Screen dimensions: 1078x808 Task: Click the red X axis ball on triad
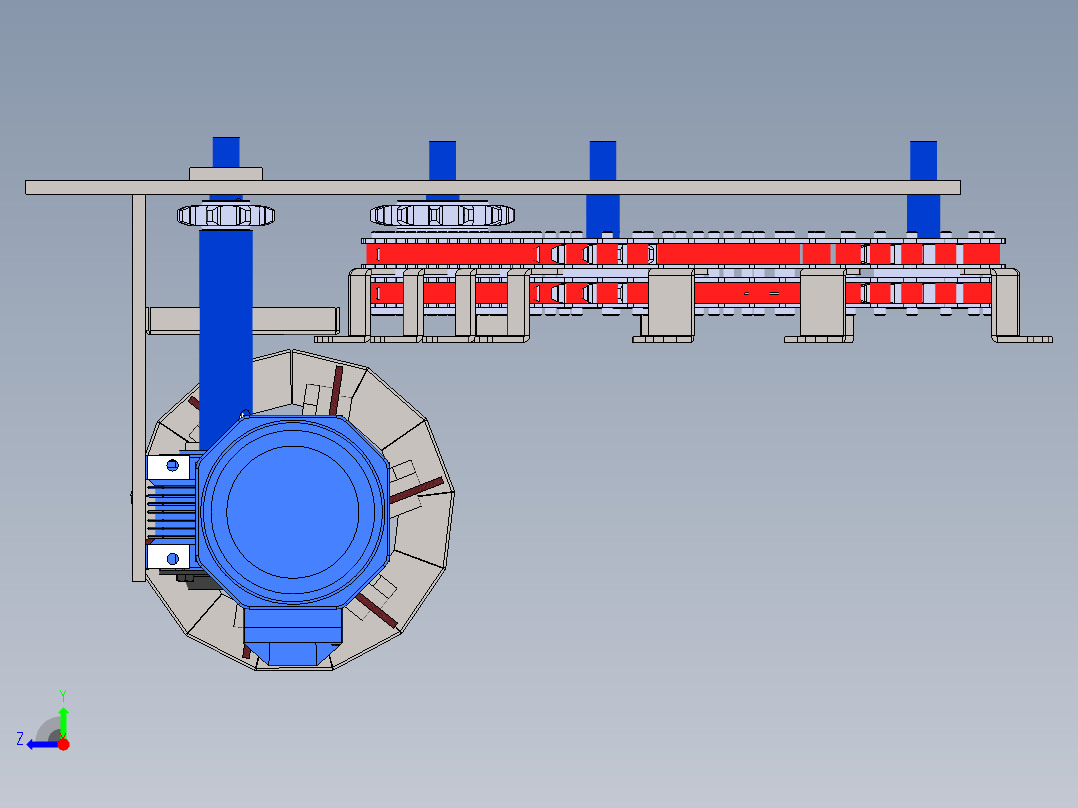63,745
